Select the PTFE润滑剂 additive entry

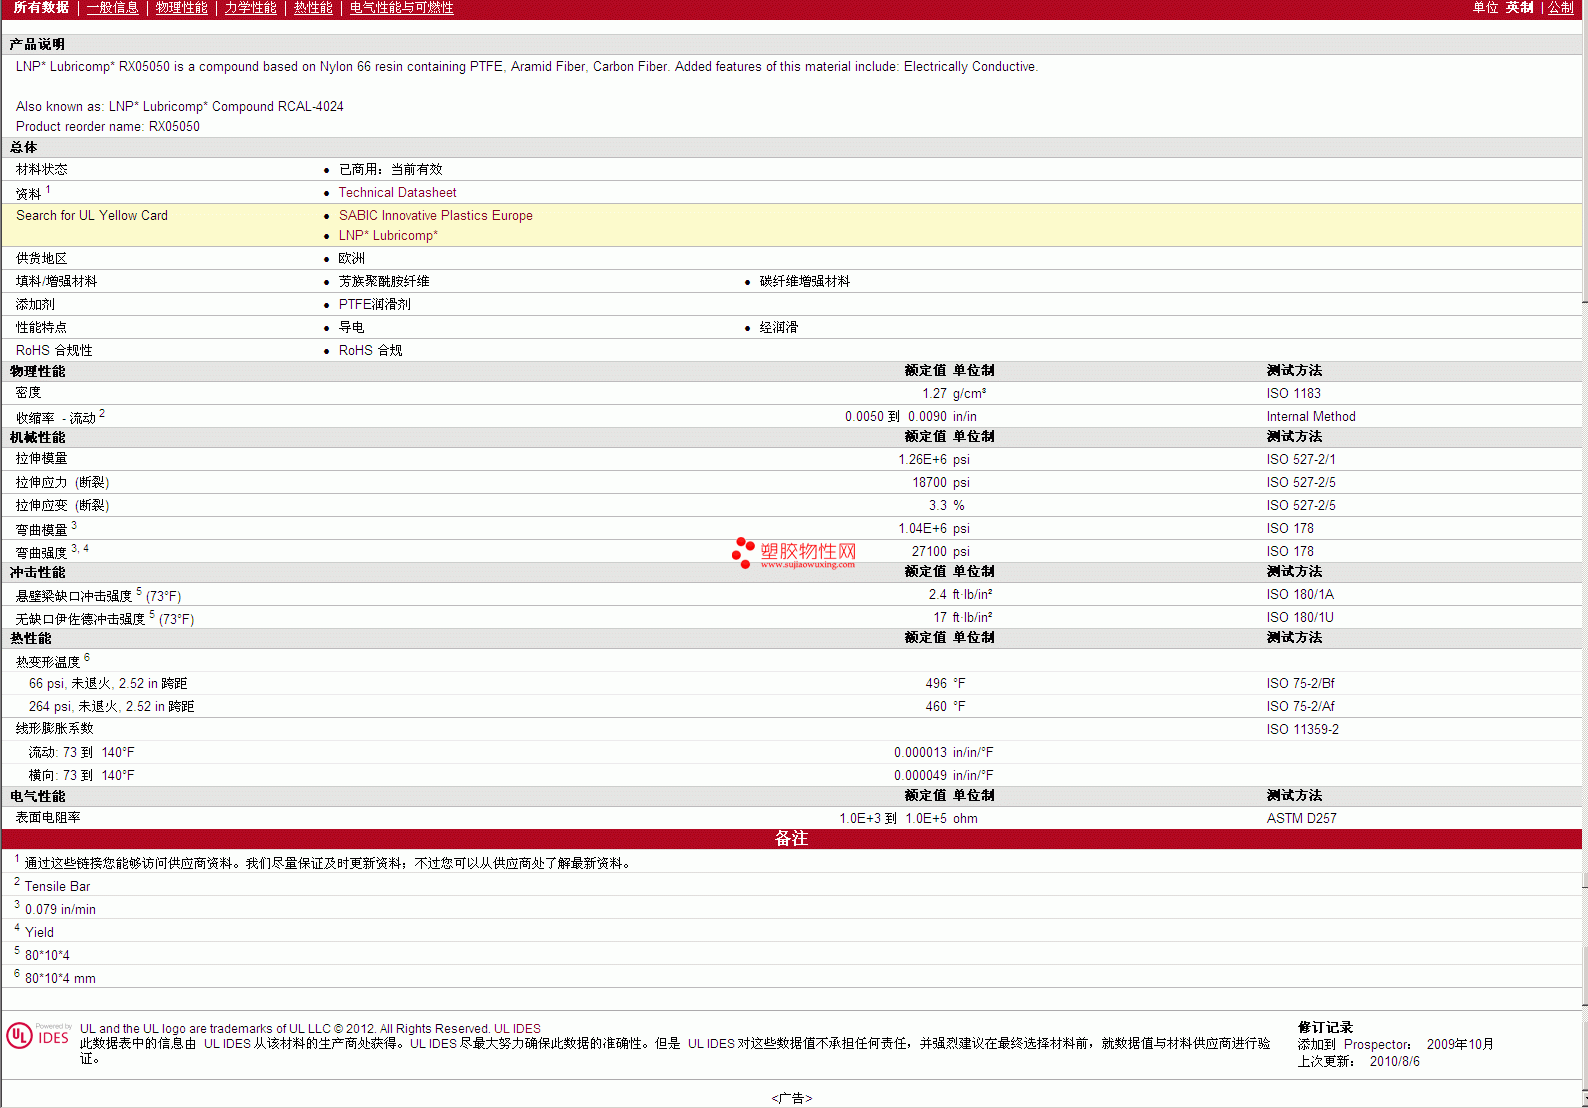(374, 305)
